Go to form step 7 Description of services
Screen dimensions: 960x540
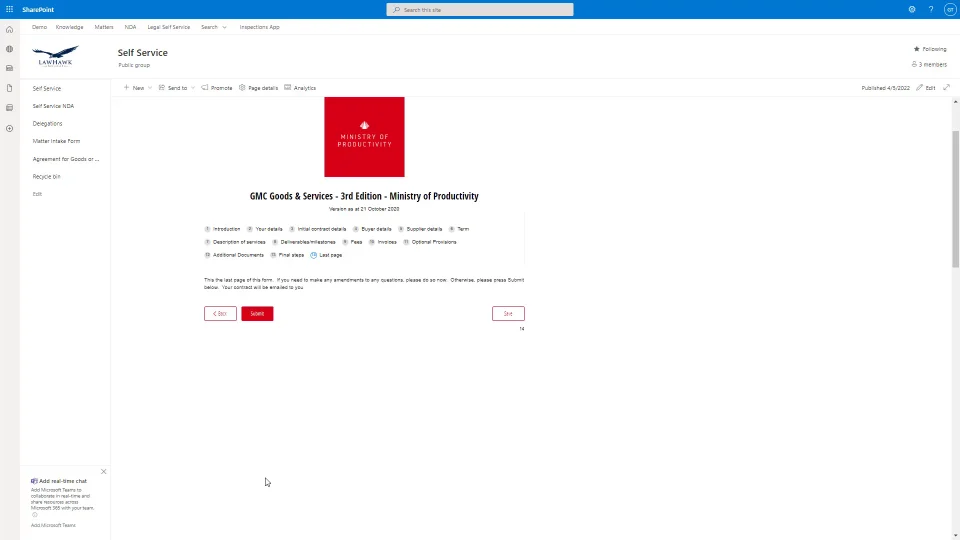coord(235,242)
